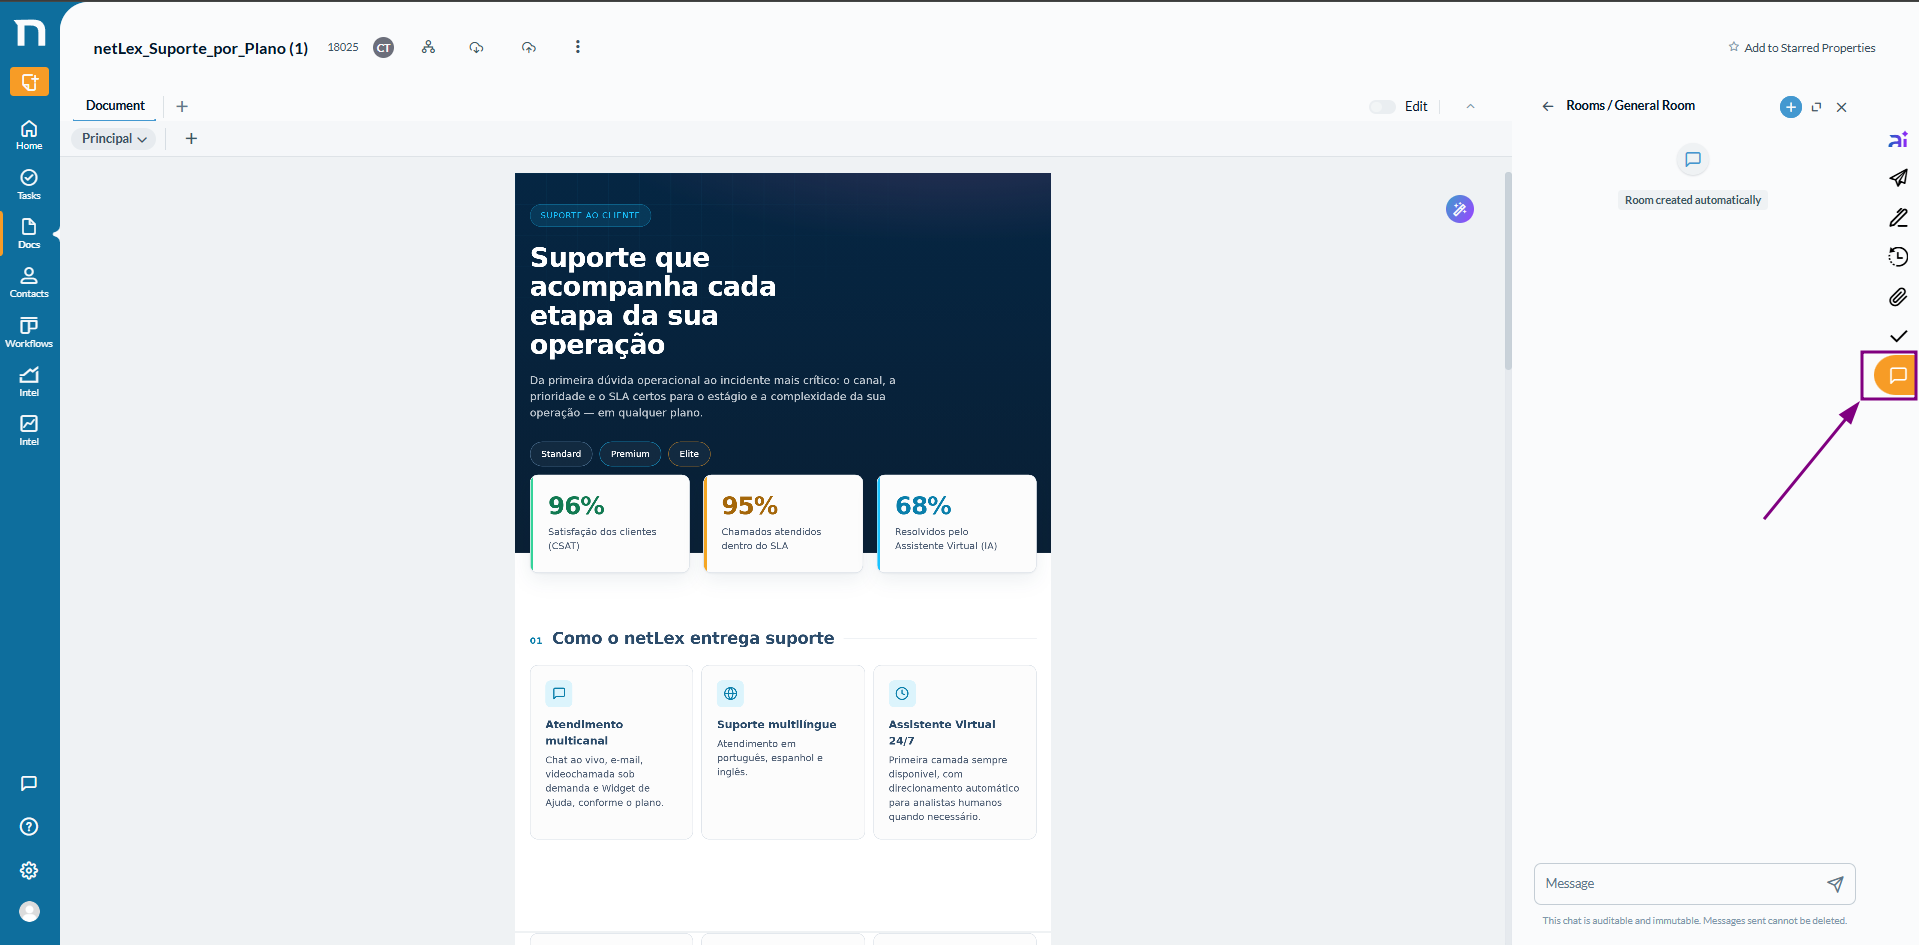The width and height of the screenshot is (1919, 945).
Task: Click the orange chat rooms button
Action: click(1894, 376)
